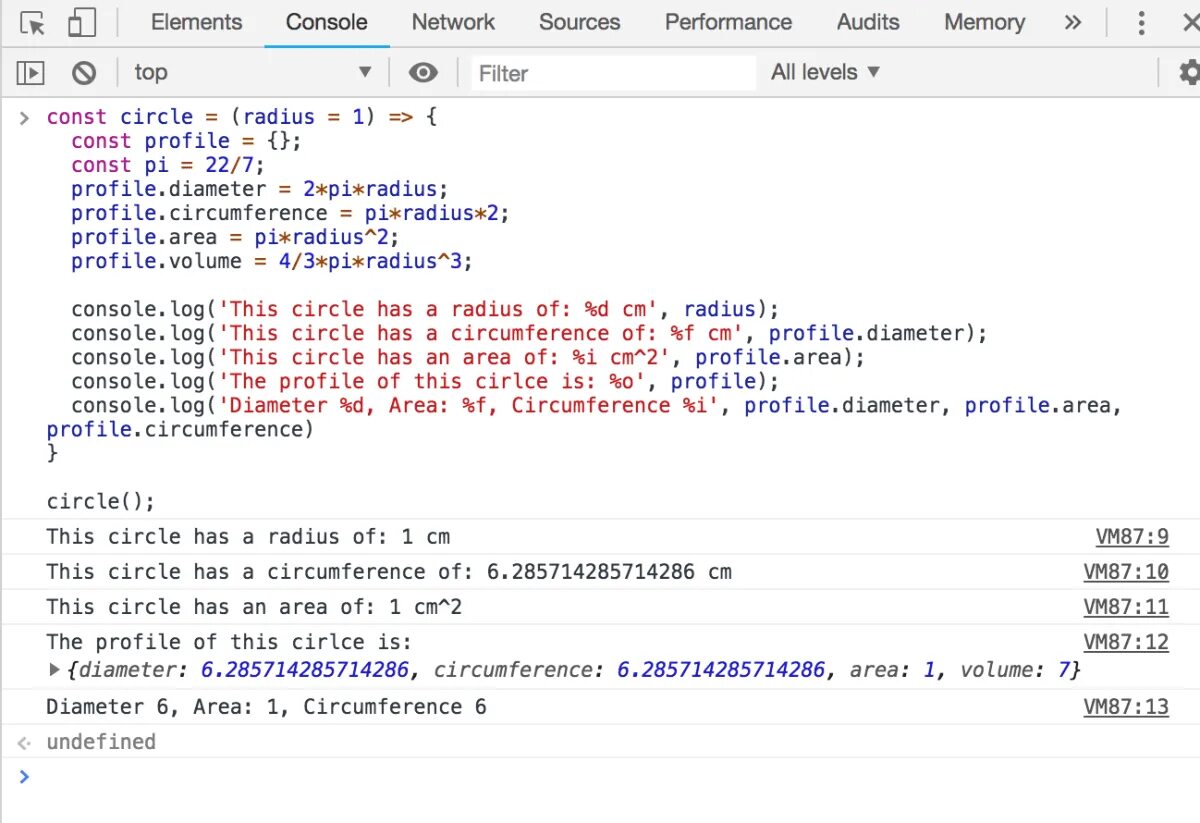
Task: Open console settings gear
Action: click(x=1188, y=72)
